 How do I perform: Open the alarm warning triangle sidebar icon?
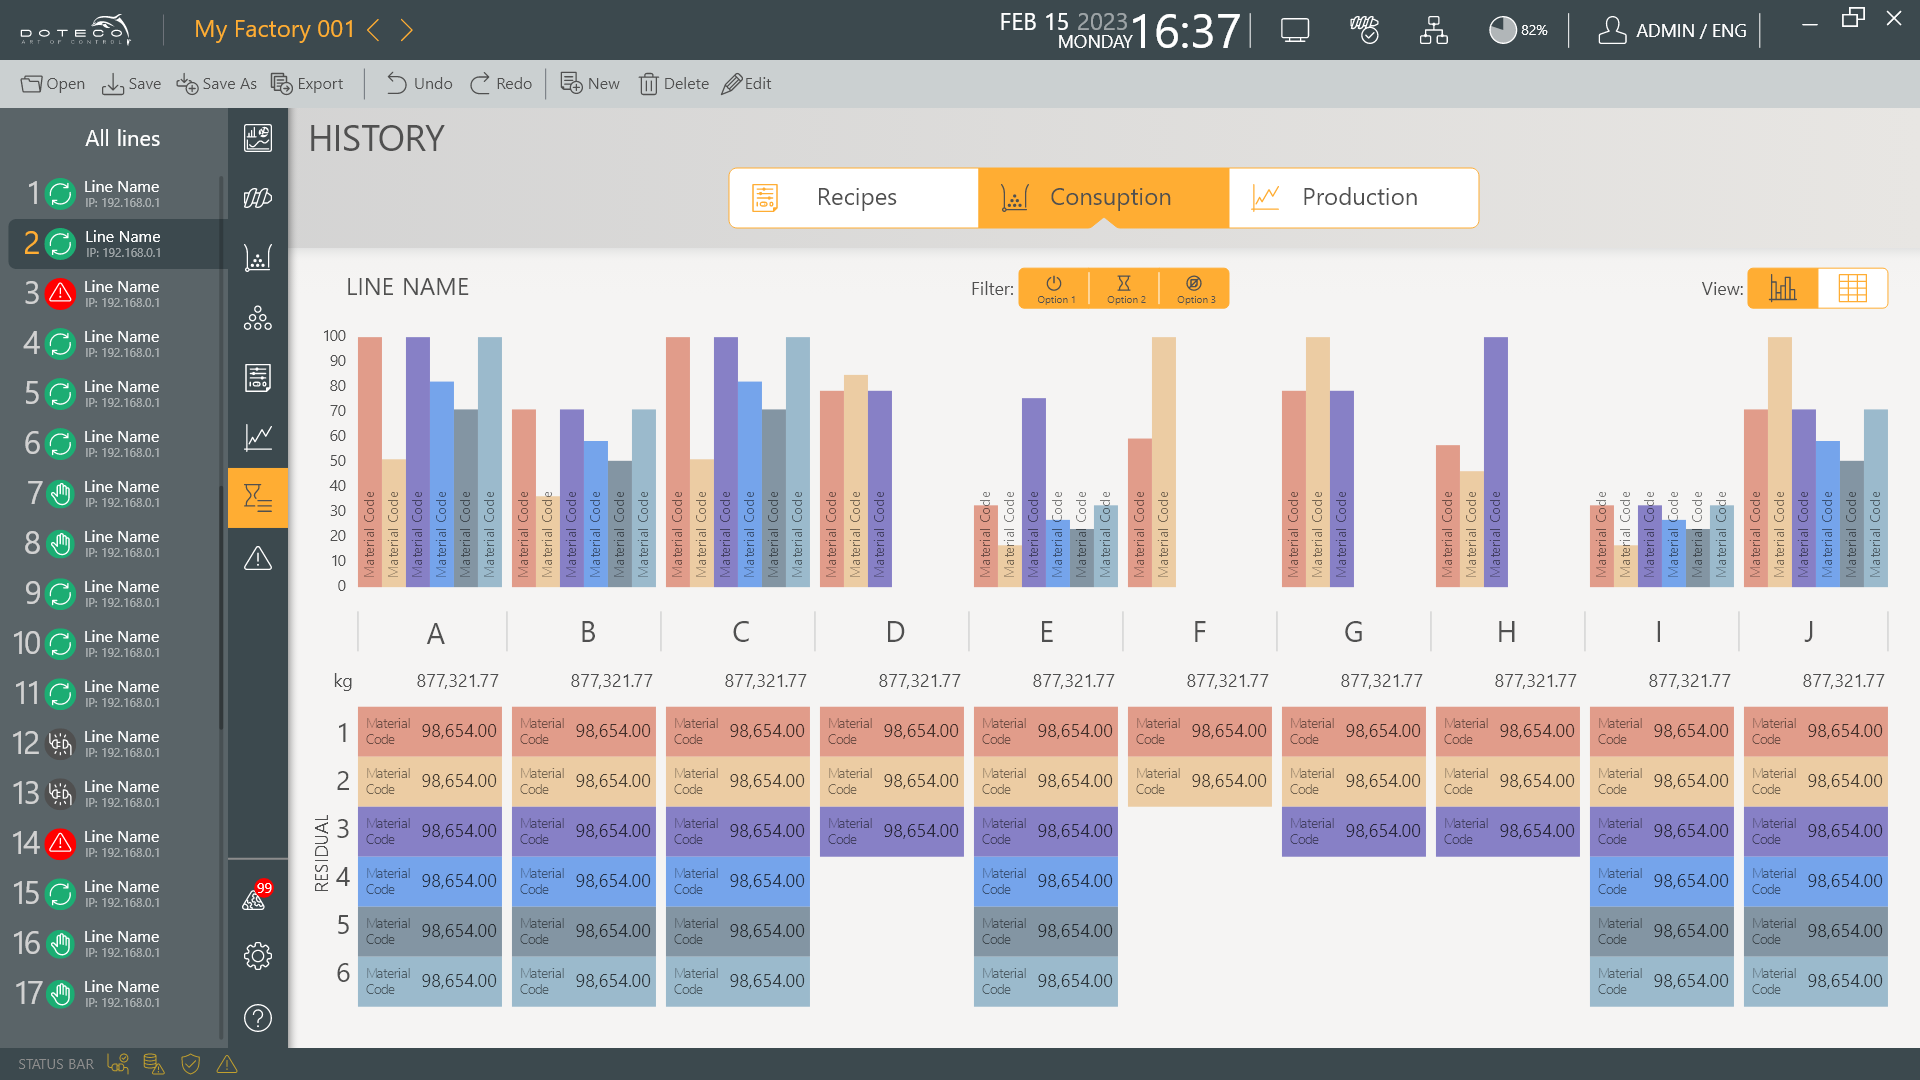click(x=258, y=558)
